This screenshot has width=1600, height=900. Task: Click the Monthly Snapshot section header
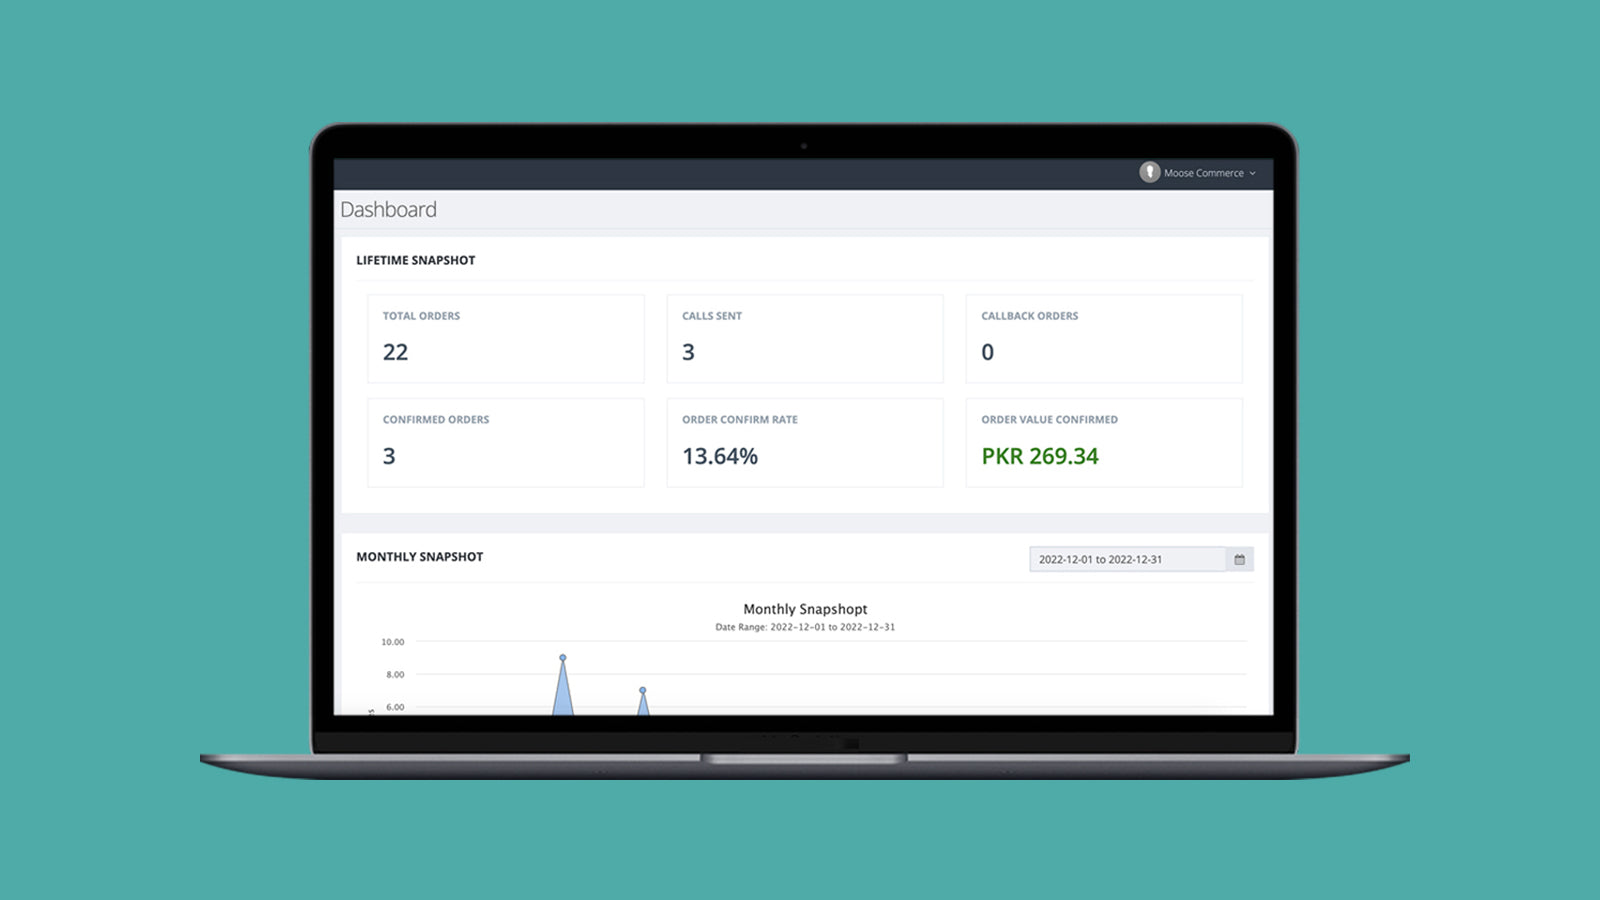coord(420,557)
